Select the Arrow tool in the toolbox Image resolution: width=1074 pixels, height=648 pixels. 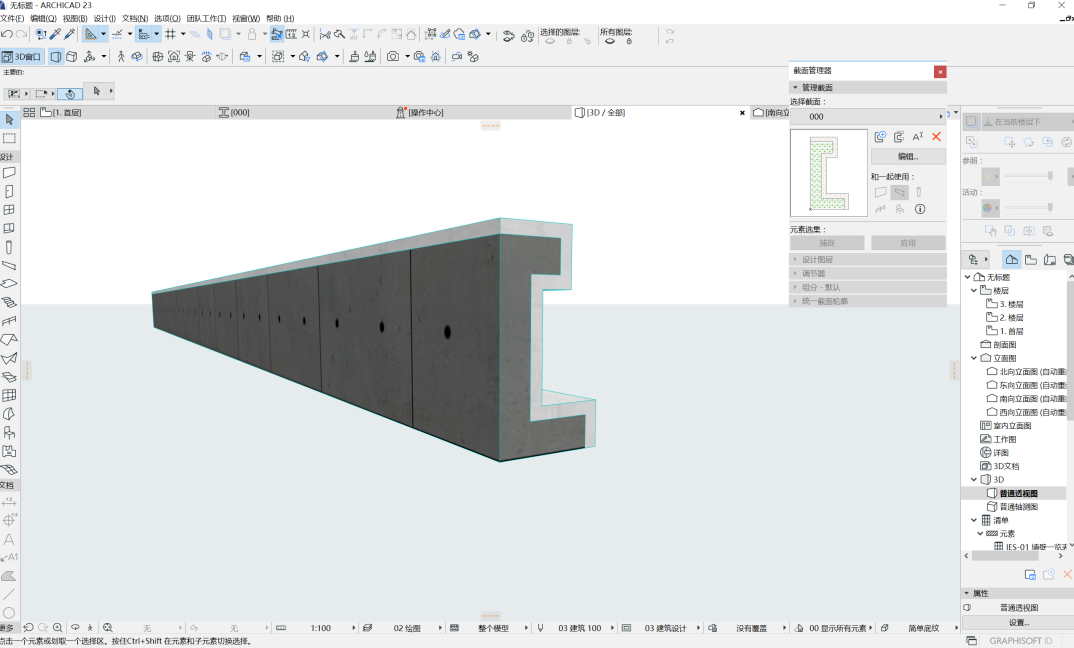(9, 119)
